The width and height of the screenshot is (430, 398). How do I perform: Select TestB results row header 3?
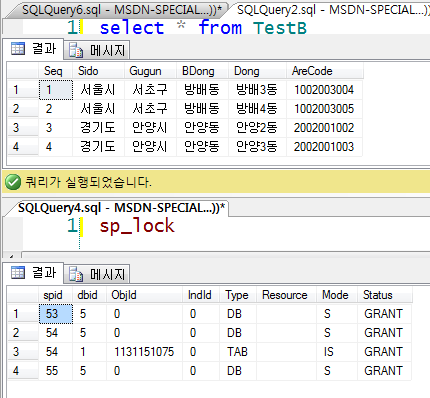tap(23, 128)
